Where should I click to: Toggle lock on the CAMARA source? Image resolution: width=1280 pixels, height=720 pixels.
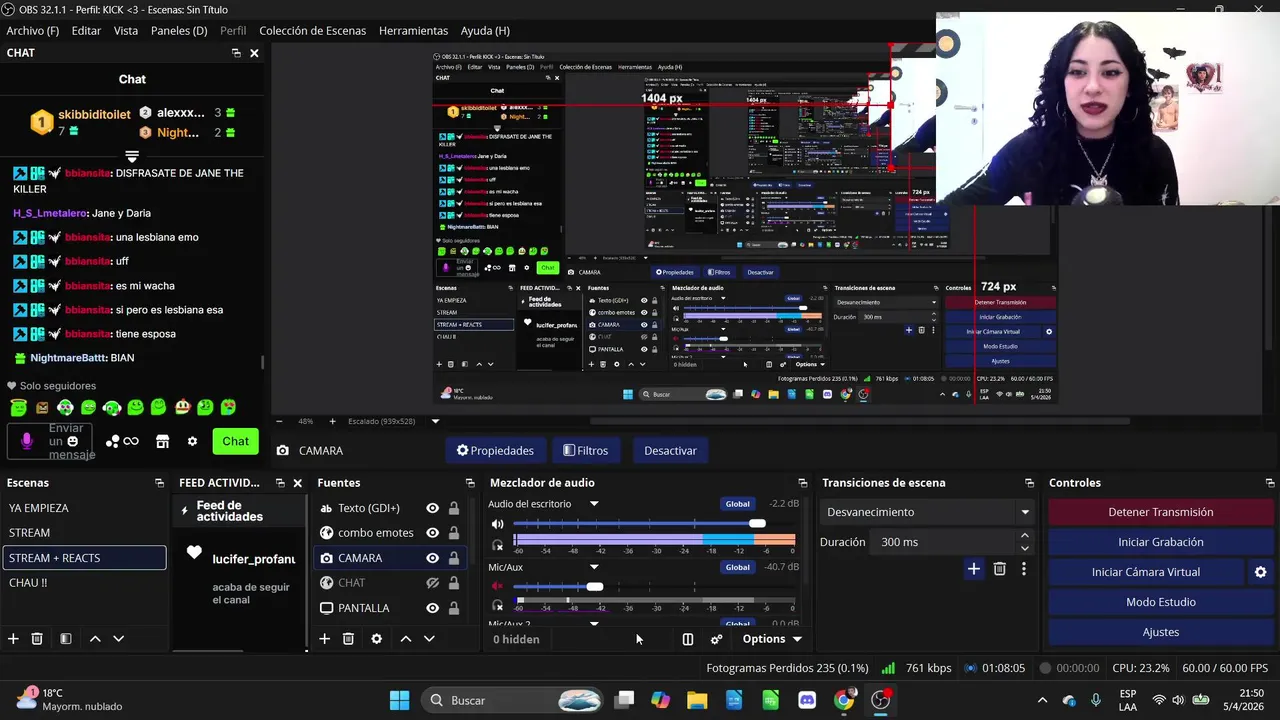[454, 558]
